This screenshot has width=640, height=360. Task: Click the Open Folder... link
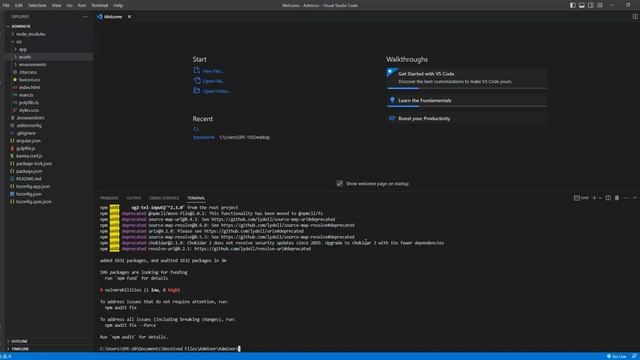[x=217, y=91]
